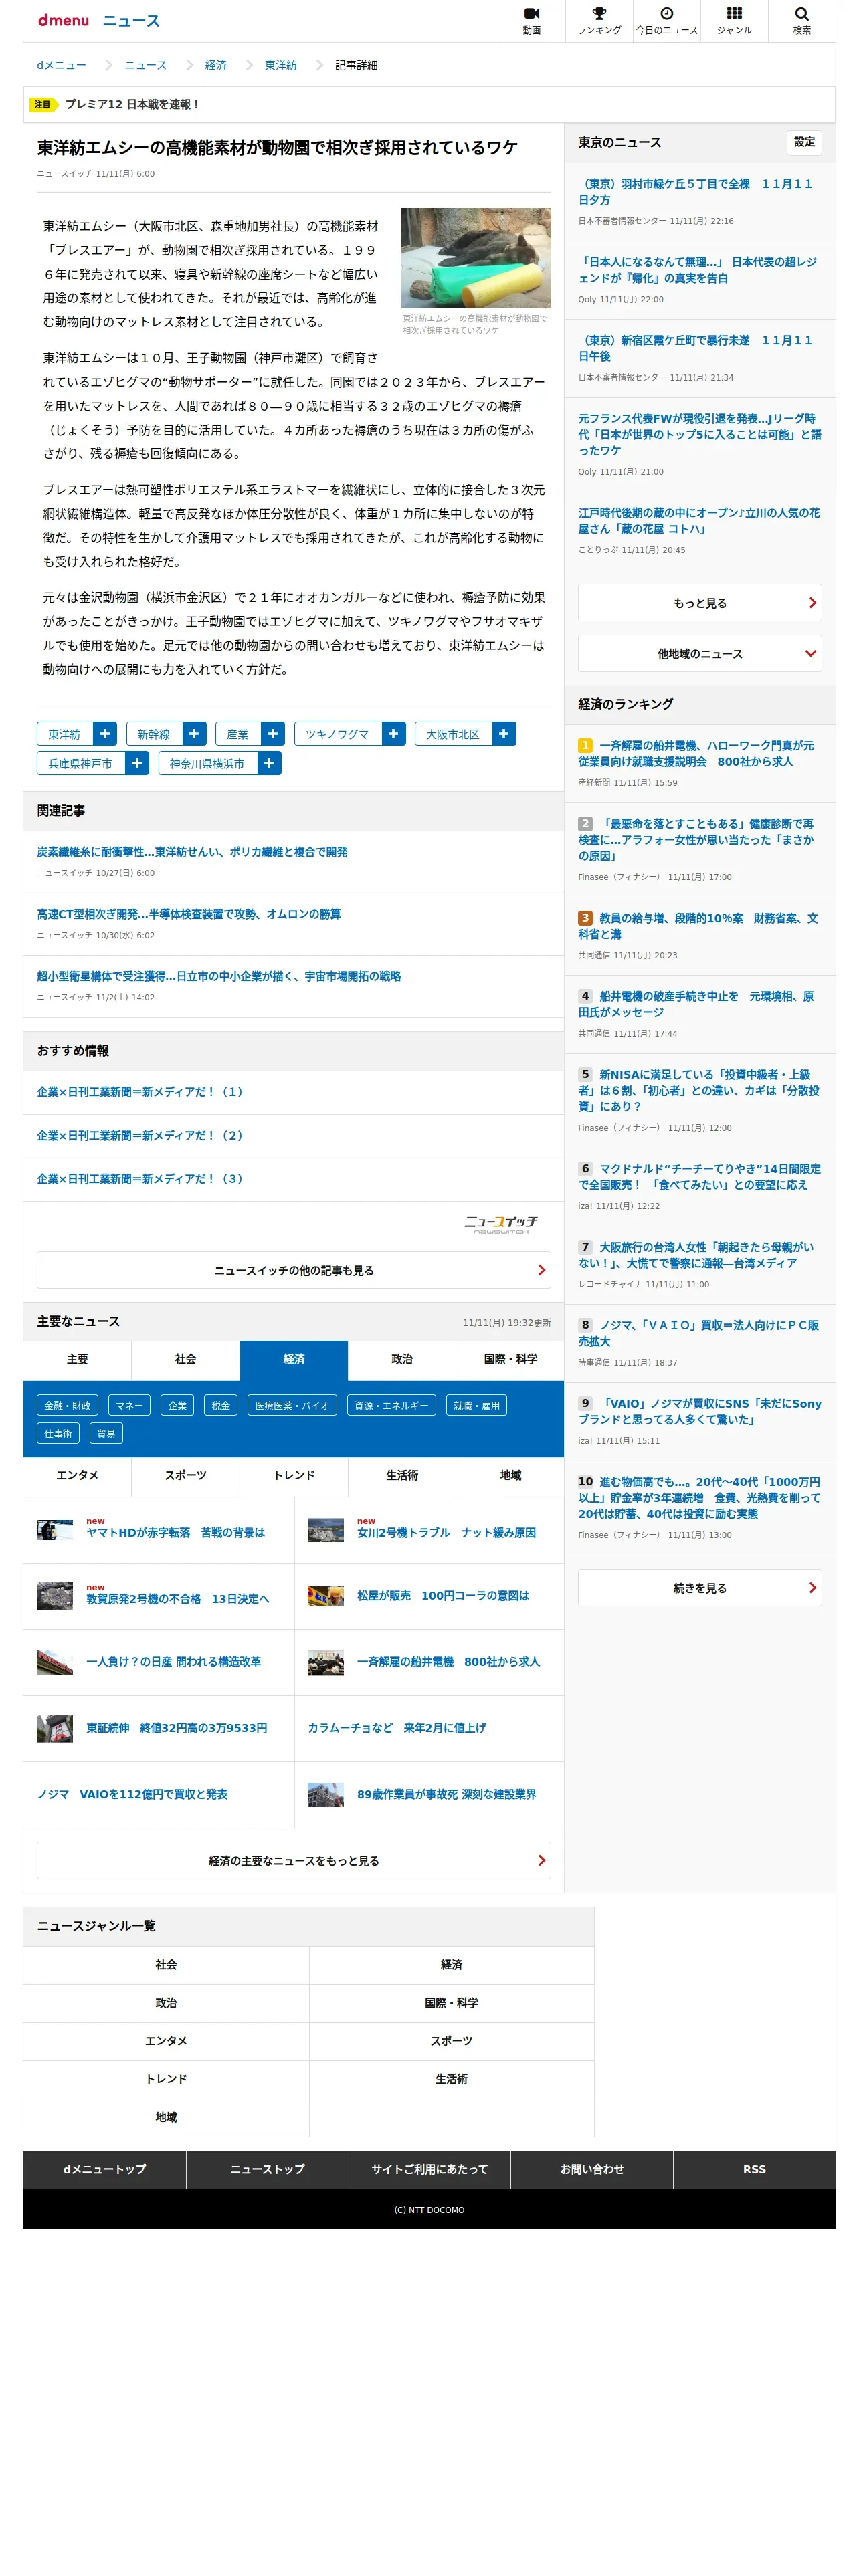Switch to the 地域 news tab
Image resolution: width=859 pixels, height=2576 pixels.
tap(510, 1475)
